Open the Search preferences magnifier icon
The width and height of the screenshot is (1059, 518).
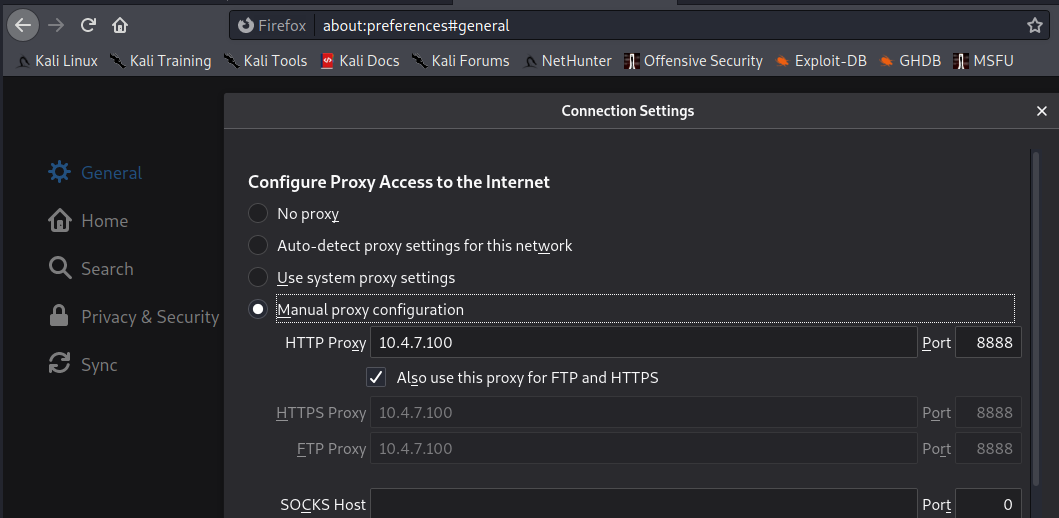(60, 268)
